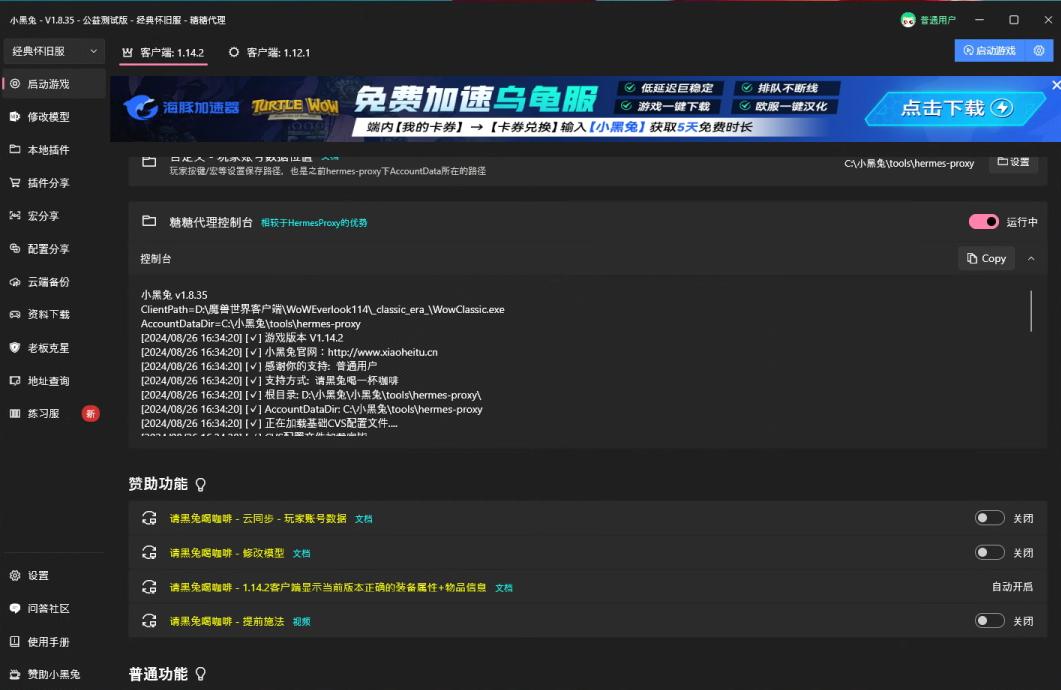Click the 云端备份 cloud icon
Viewport: 1061px width, 690px height.
tap(15, 282)
